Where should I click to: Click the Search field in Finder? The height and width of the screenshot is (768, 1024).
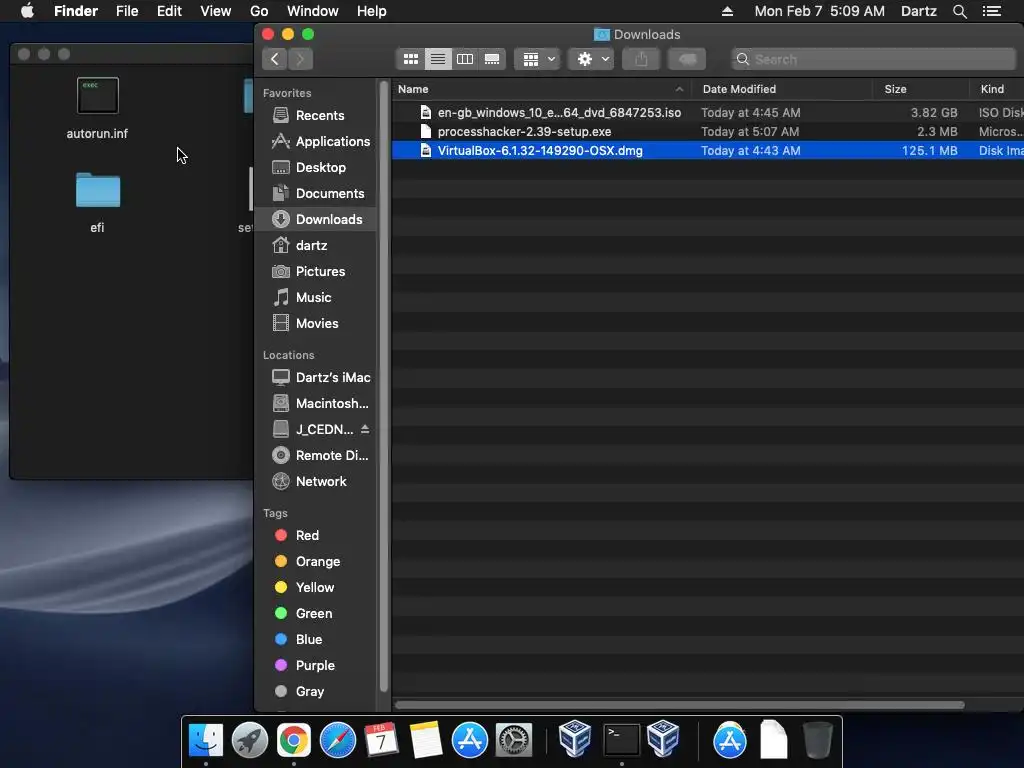click(x=874, y=59)
